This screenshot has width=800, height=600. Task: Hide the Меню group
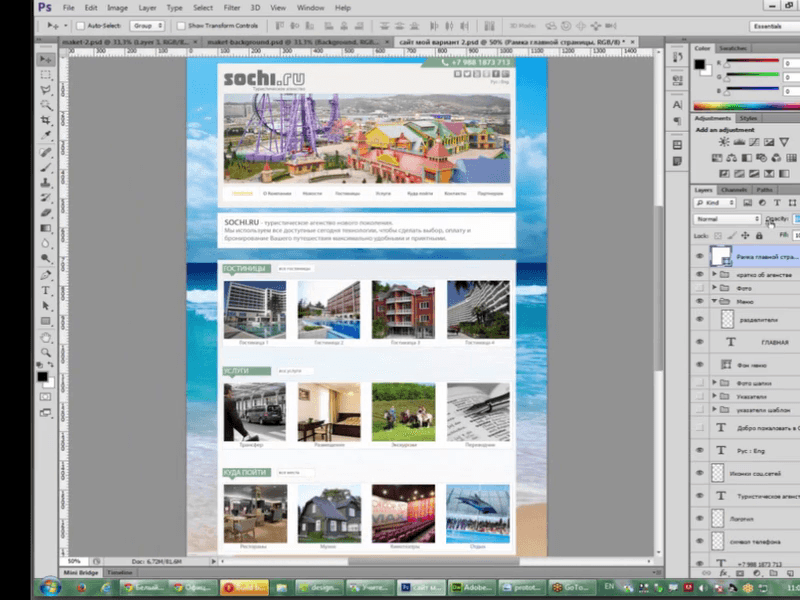click(x=699, y=302)
